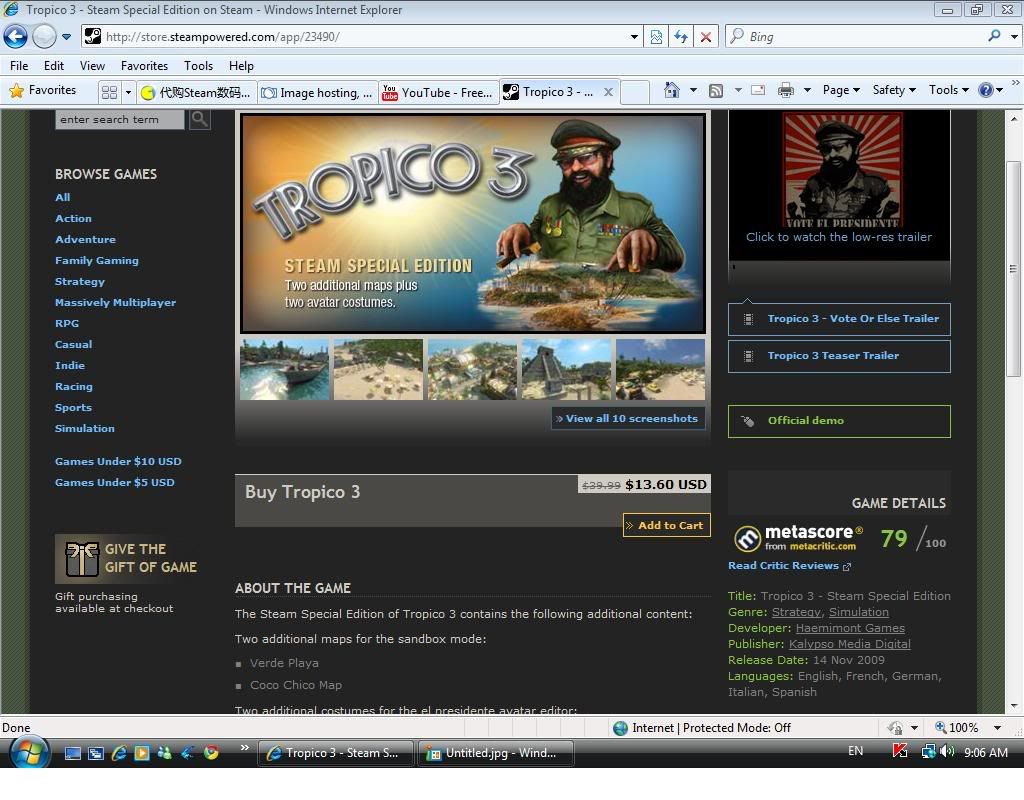The height and width of the screenshot is (800, 1024).
Task: Switch to Untitled.jpg taskbar window
Action: coord(496,753)
